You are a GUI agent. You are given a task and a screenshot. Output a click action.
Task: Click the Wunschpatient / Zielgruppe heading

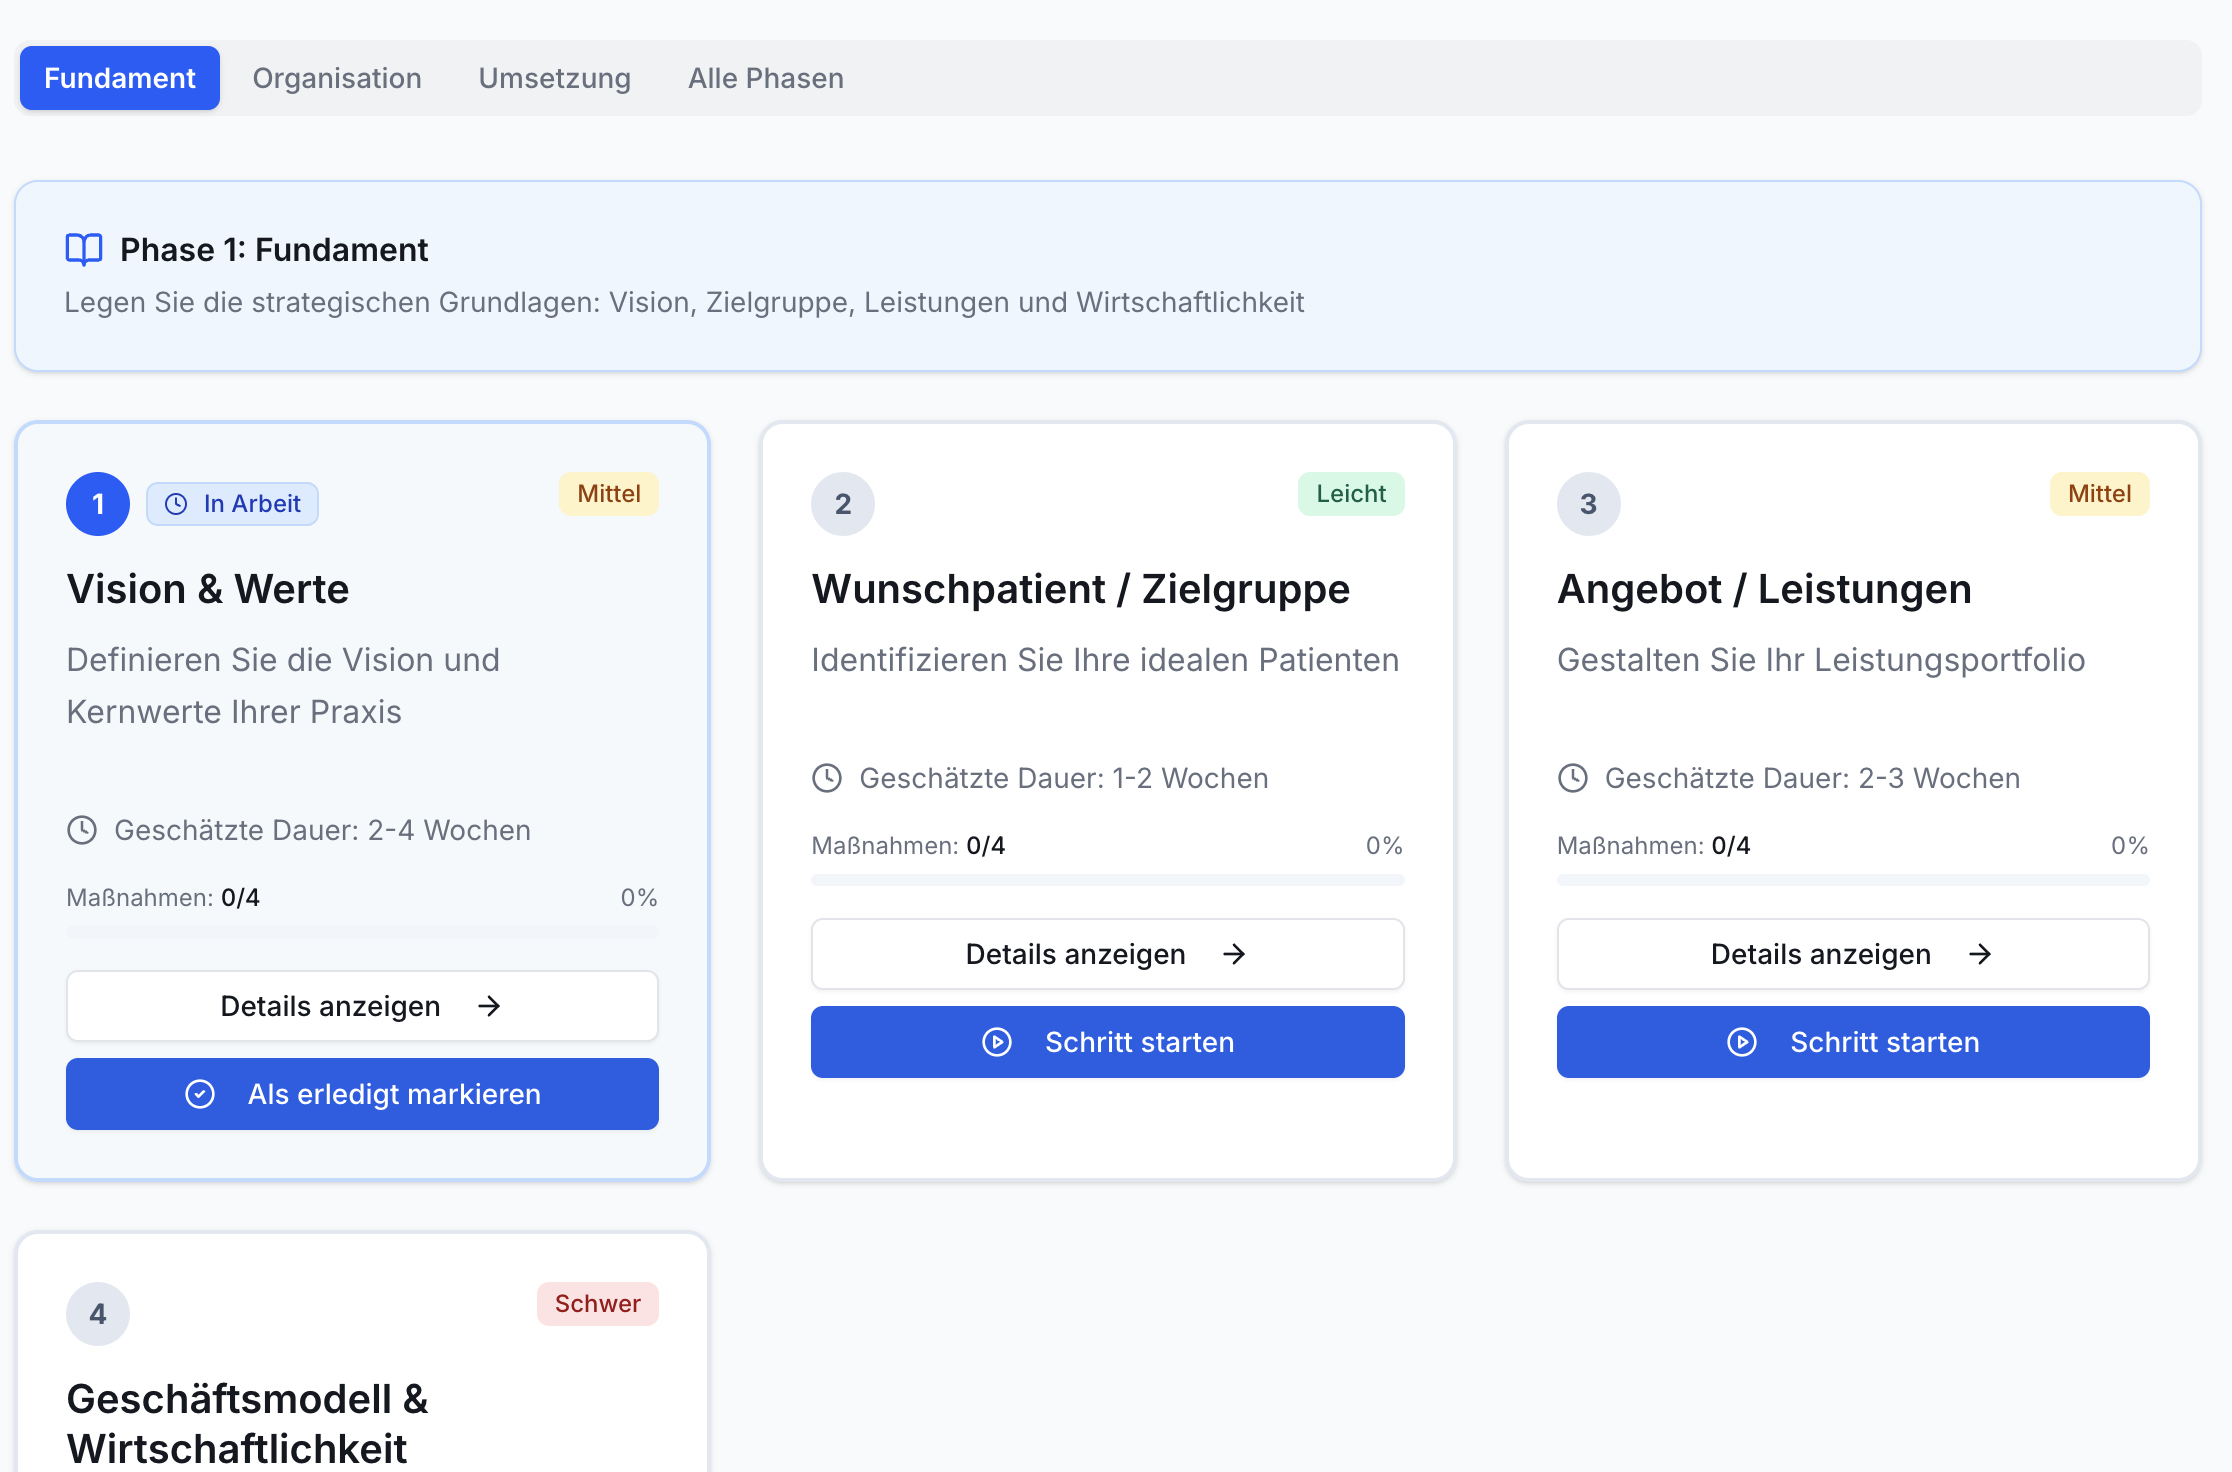1081,589
